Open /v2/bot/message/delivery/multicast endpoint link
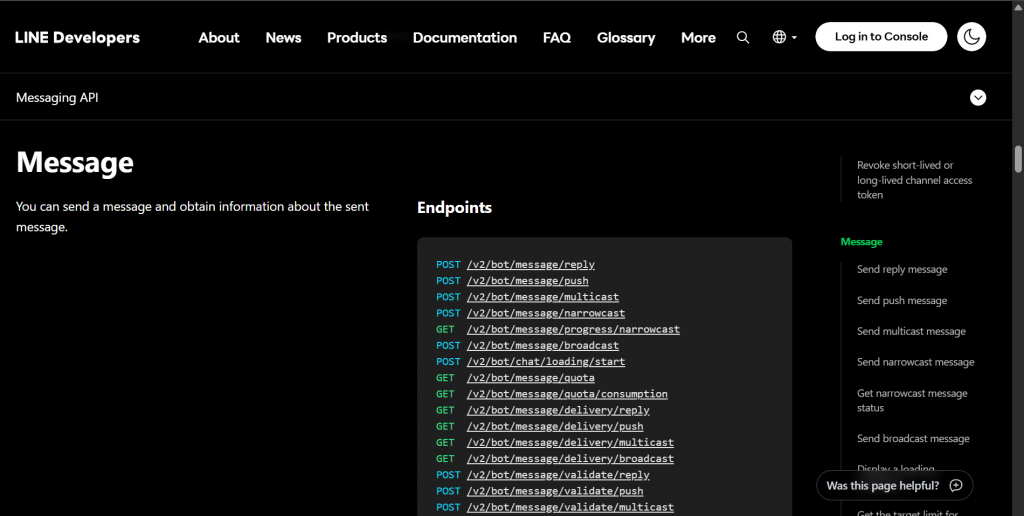This screenshot has width=1024, height=516. click(570, 442)
